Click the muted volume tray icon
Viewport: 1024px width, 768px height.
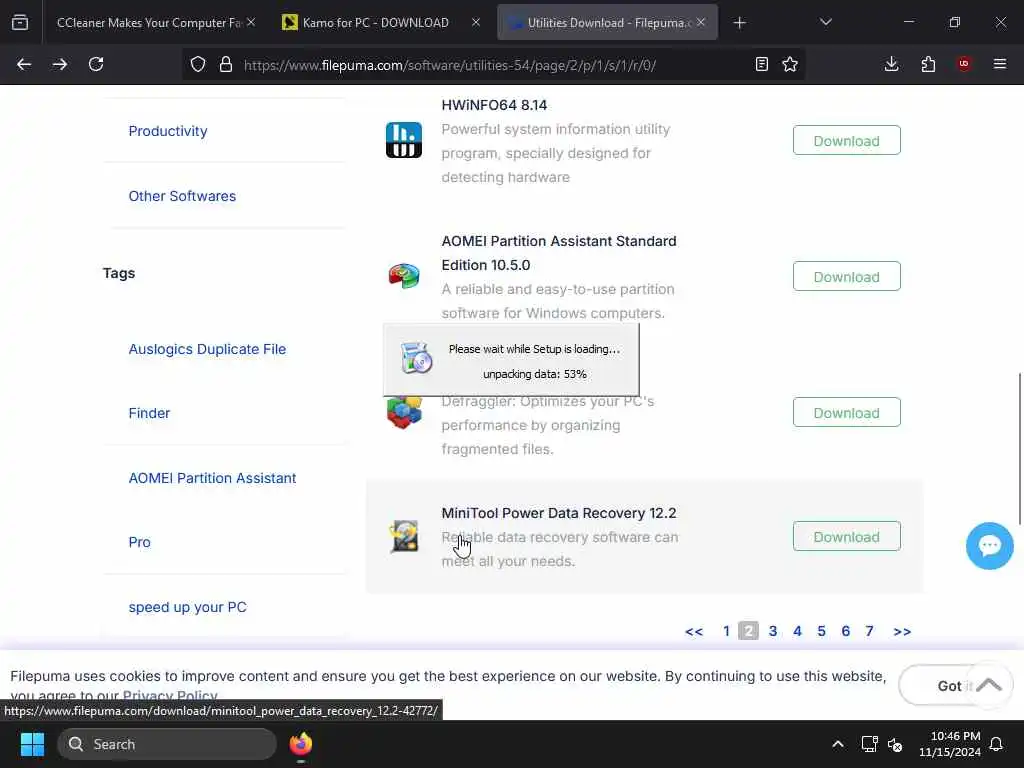point(895,744)
